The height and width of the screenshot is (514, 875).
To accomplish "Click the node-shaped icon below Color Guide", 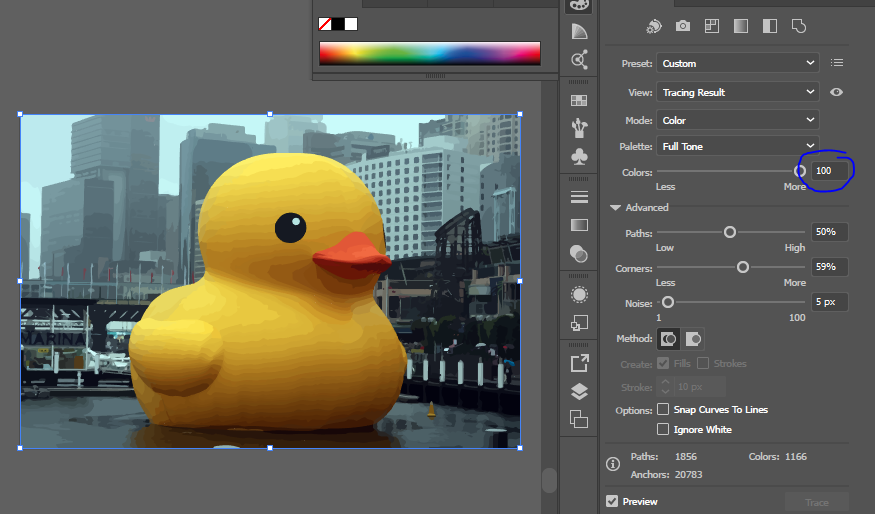I will 579,60.
